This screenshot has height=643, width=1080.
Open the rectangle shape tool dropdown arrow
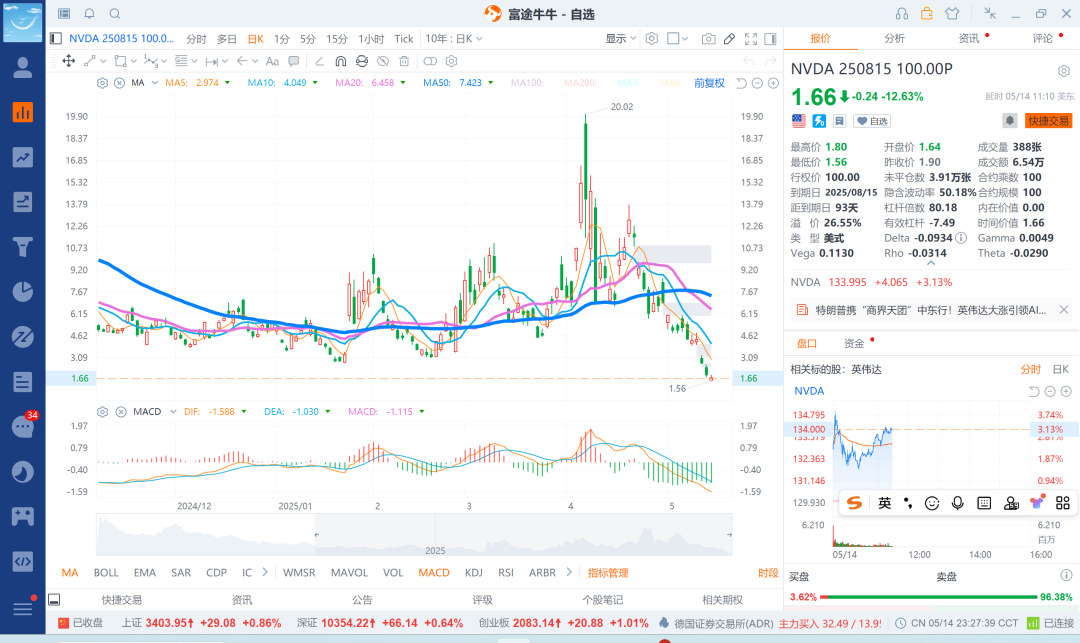[134, 61]
